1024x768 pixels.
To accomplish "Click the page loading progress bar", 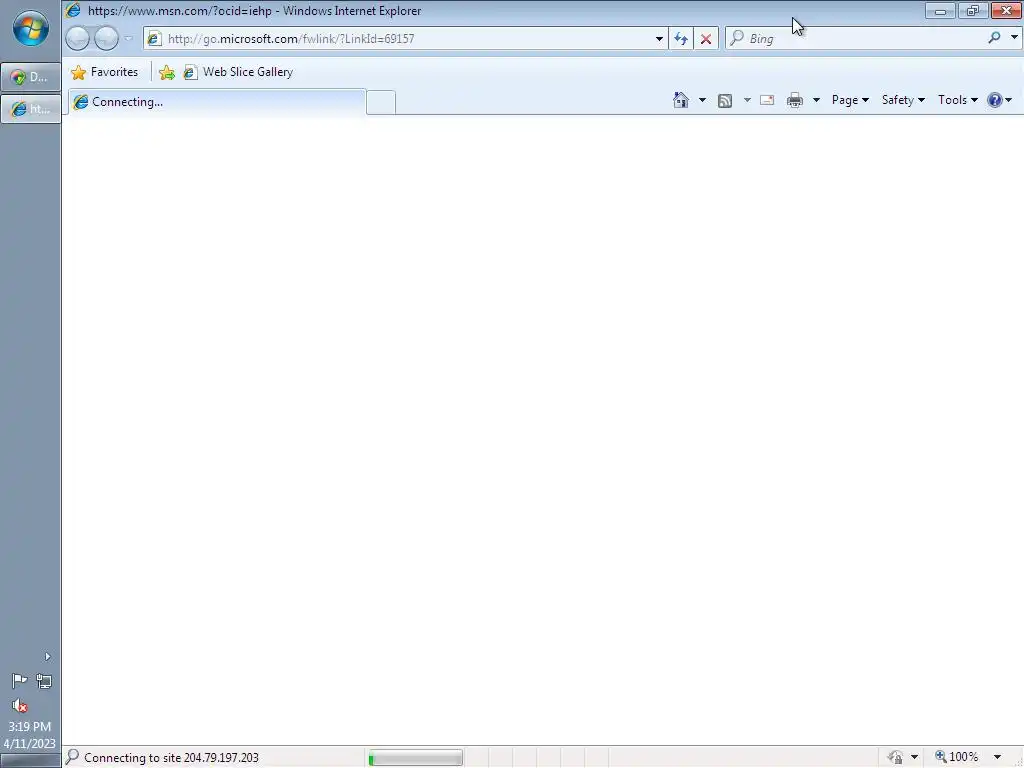I will pyautogui.click(x=415, y=758).
